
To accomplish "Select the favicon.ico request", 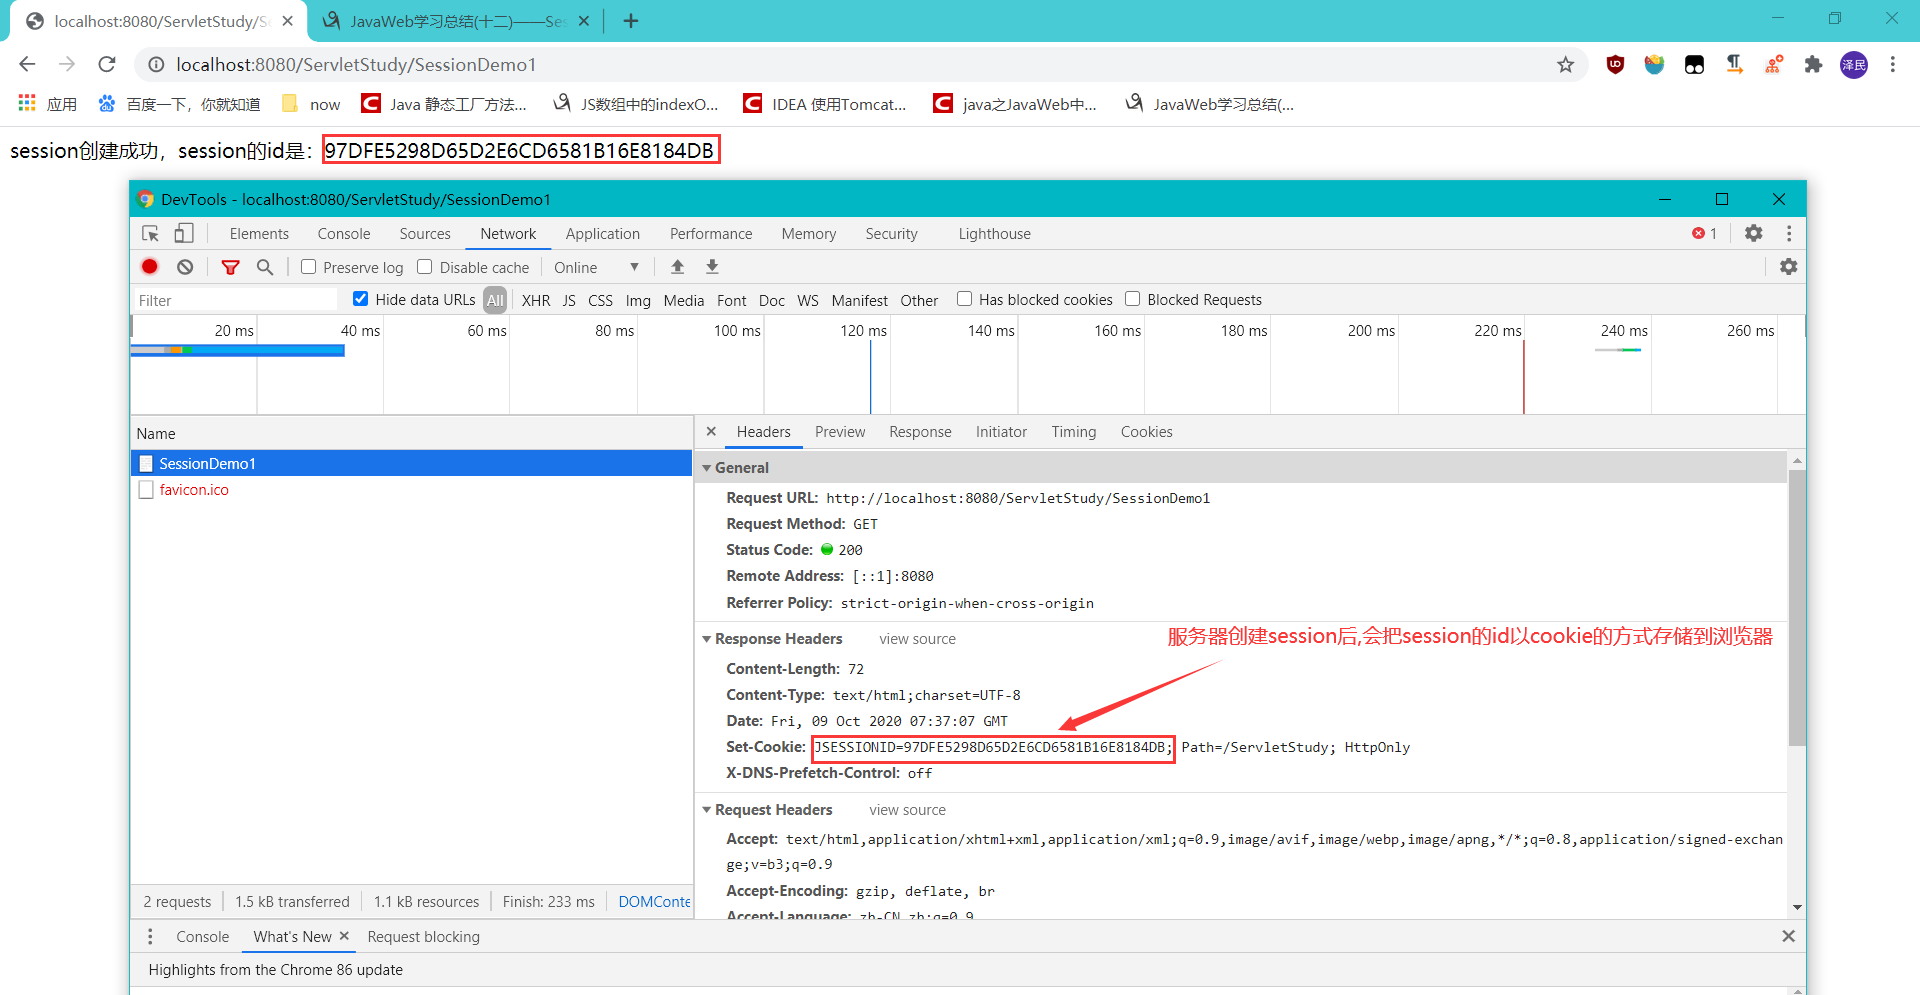I will coord(411,489).
